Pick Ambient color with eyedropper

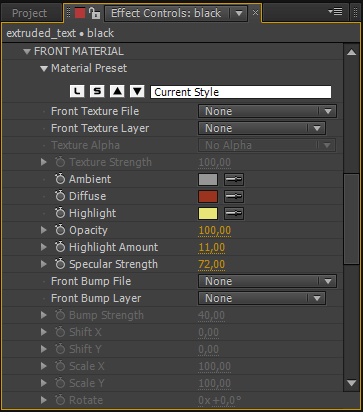[x=234, y=179]
